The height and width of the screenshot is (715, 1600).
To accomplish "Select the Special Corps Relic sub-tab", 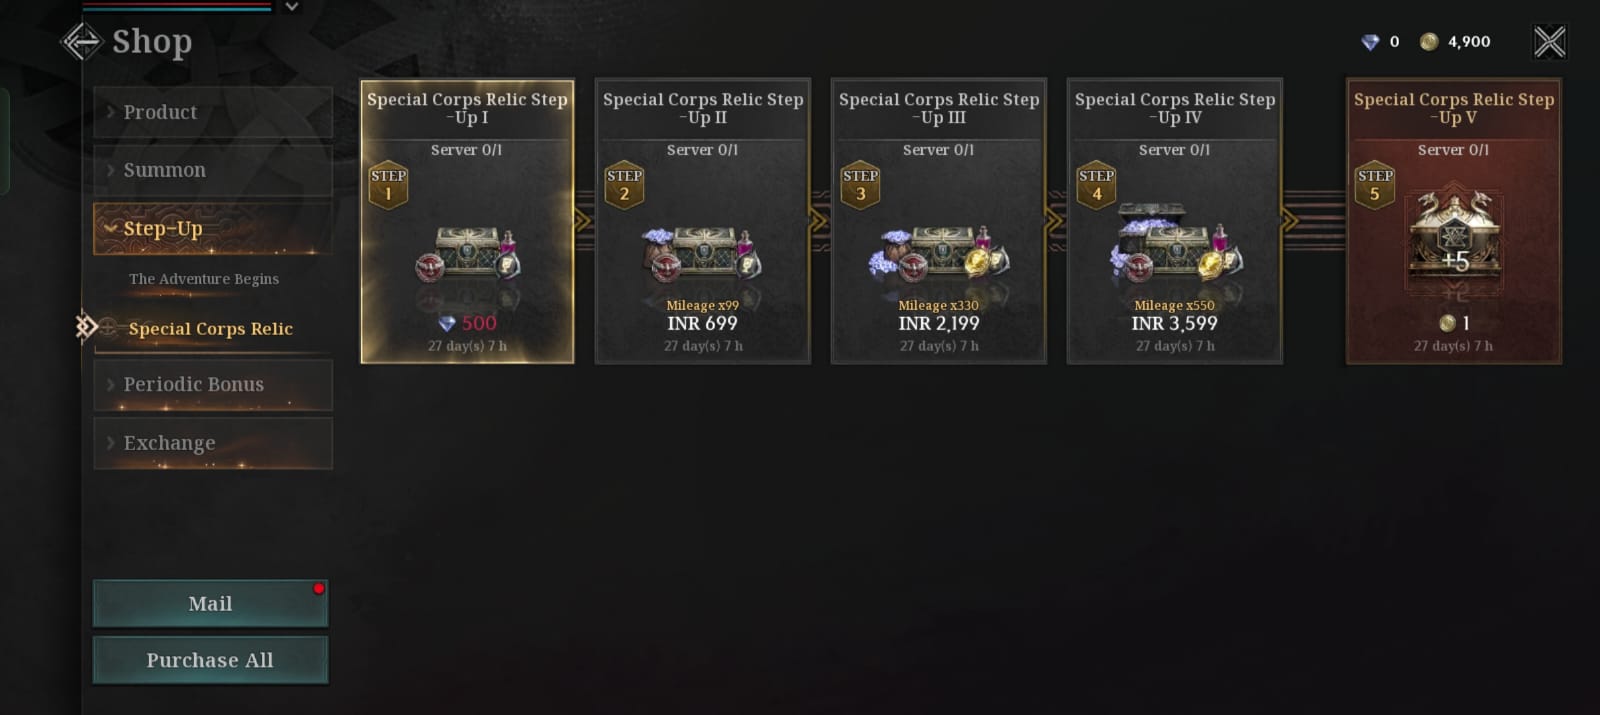I will pyautogui.click(x=211, y=329).
